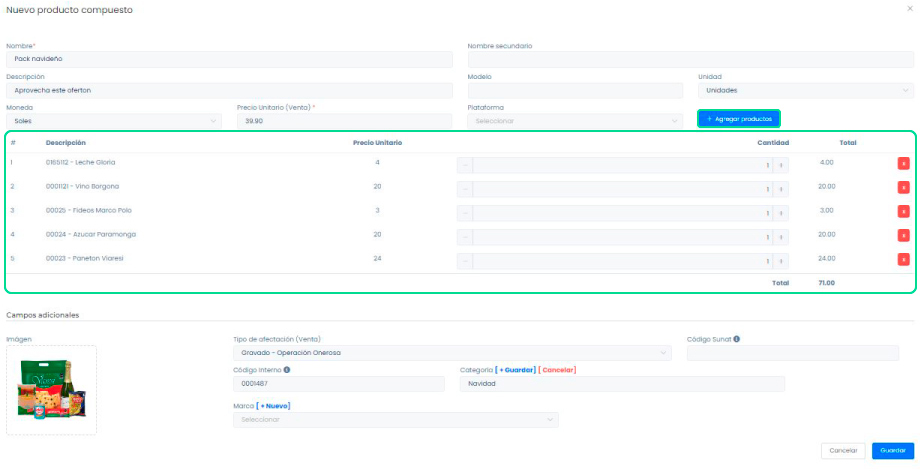Click the info icon beside Código interno
This screenshot has height=471, width=920.
click(x=287, y=370)
